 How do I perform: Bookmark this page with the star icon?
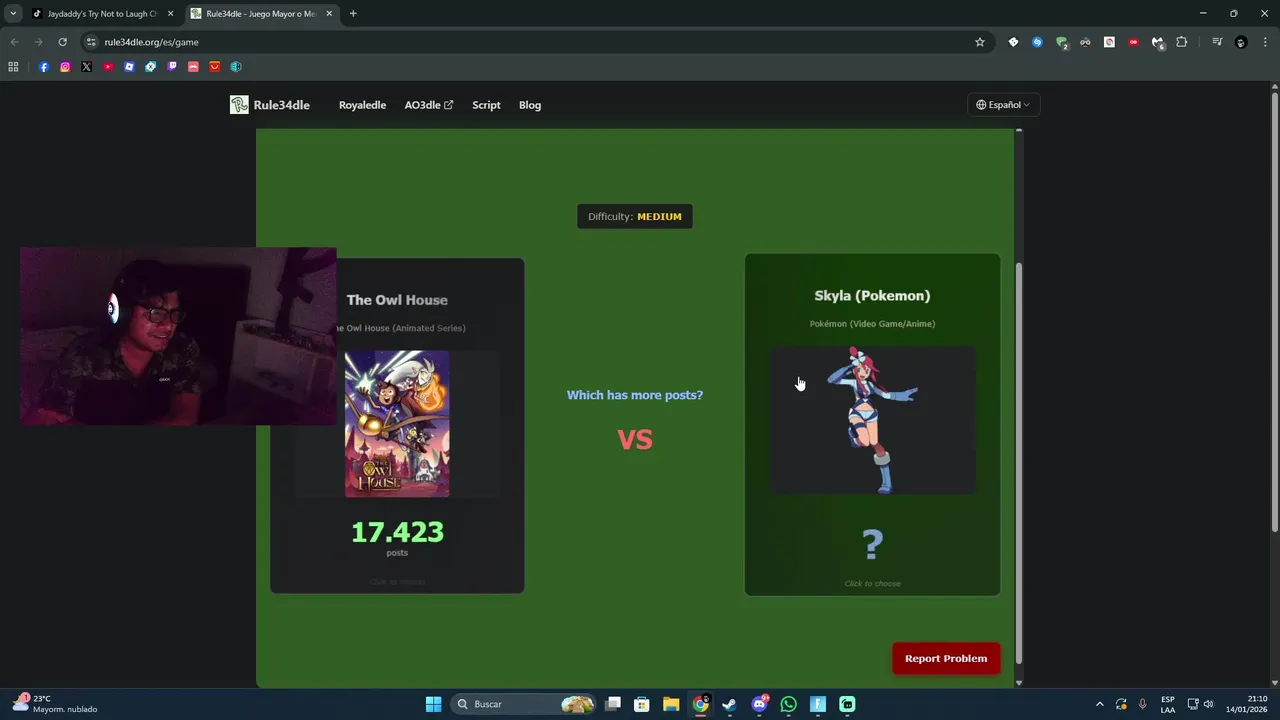[x=980, y=42]
